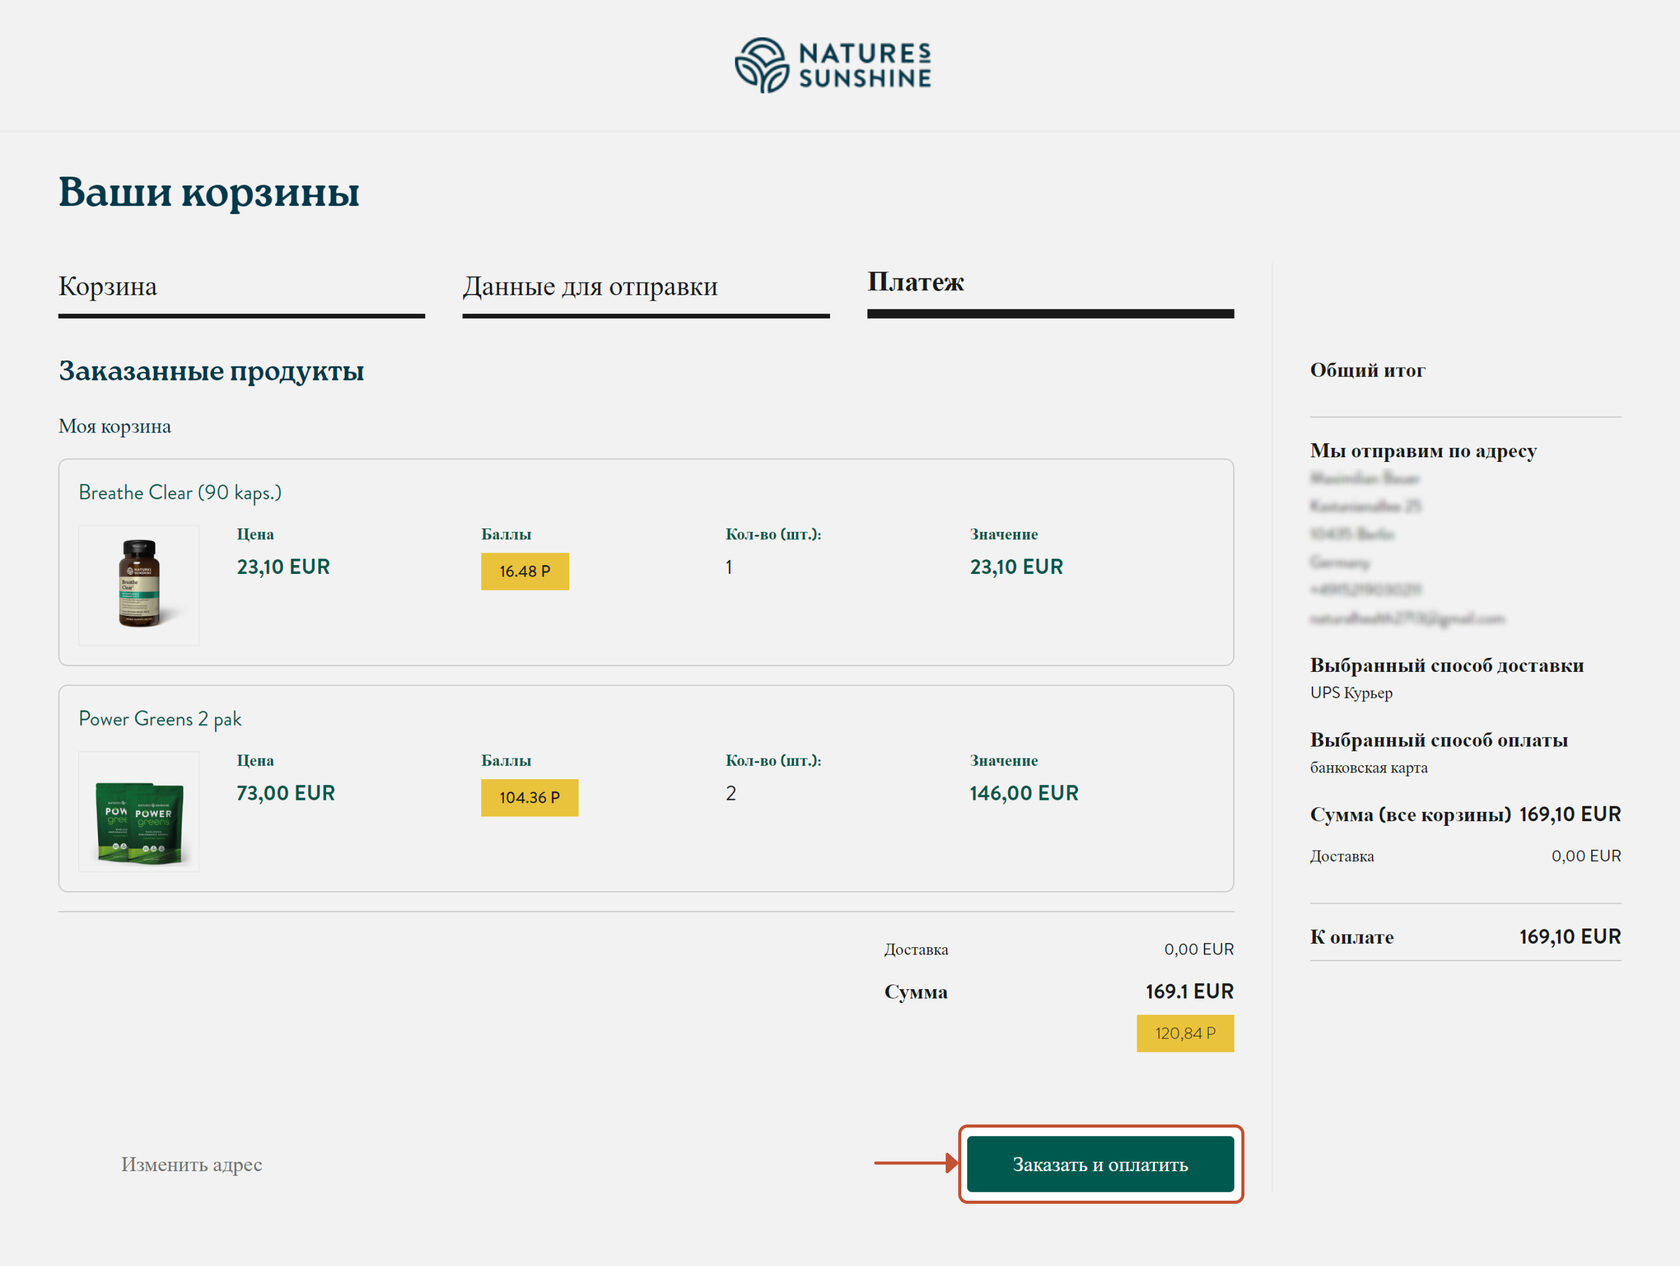Viewport: 1680px width, 1266px height.
Task: Click the Заказанные продукты heading
Action: click(211, 371)
